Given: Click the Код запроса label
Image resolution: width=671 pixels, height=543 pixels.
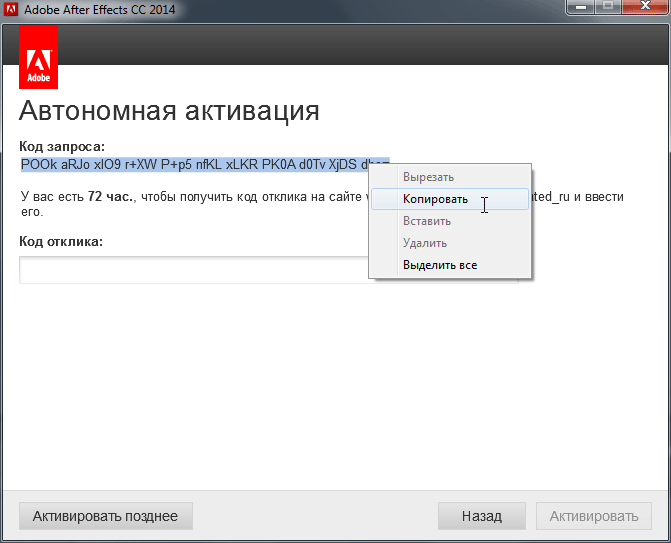Looking at the screenshot, I should pos(62,147).
